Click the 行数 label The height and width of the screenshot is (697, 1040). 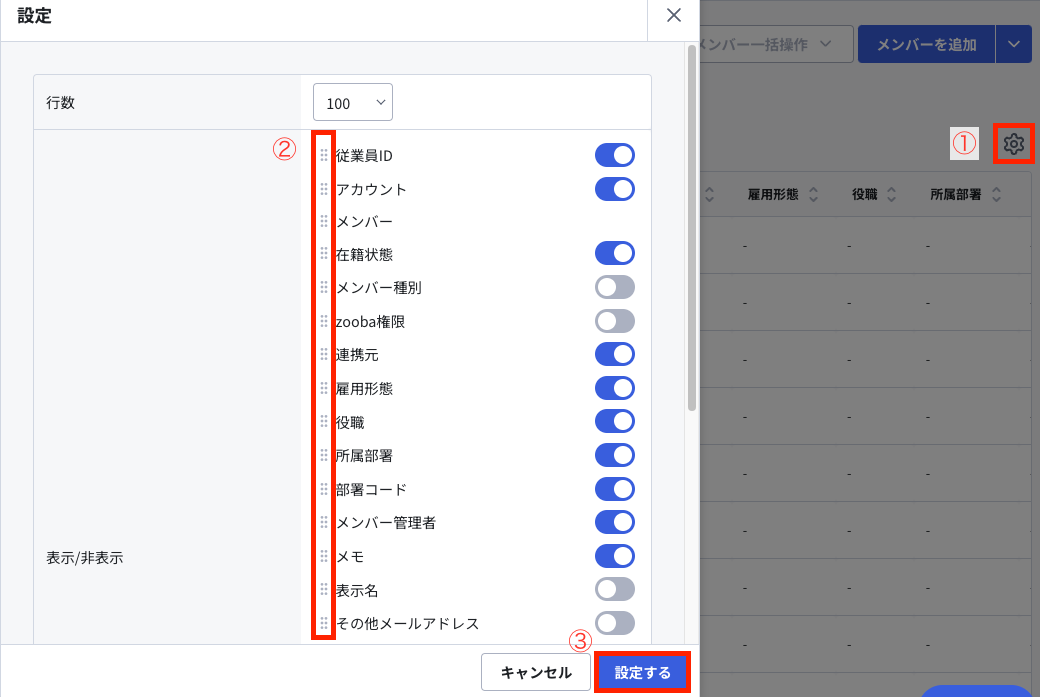click(60, 103)
